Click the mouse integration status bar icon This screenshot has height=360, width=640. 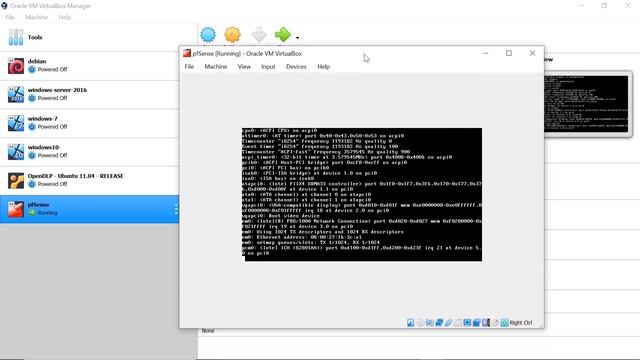495,323
